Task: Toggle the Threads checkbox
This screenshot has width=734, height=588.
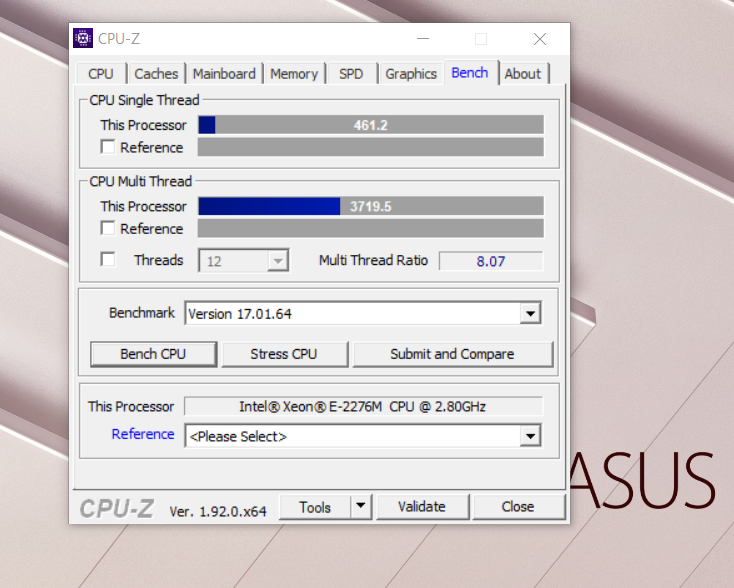Action: (x=108, y=260)
